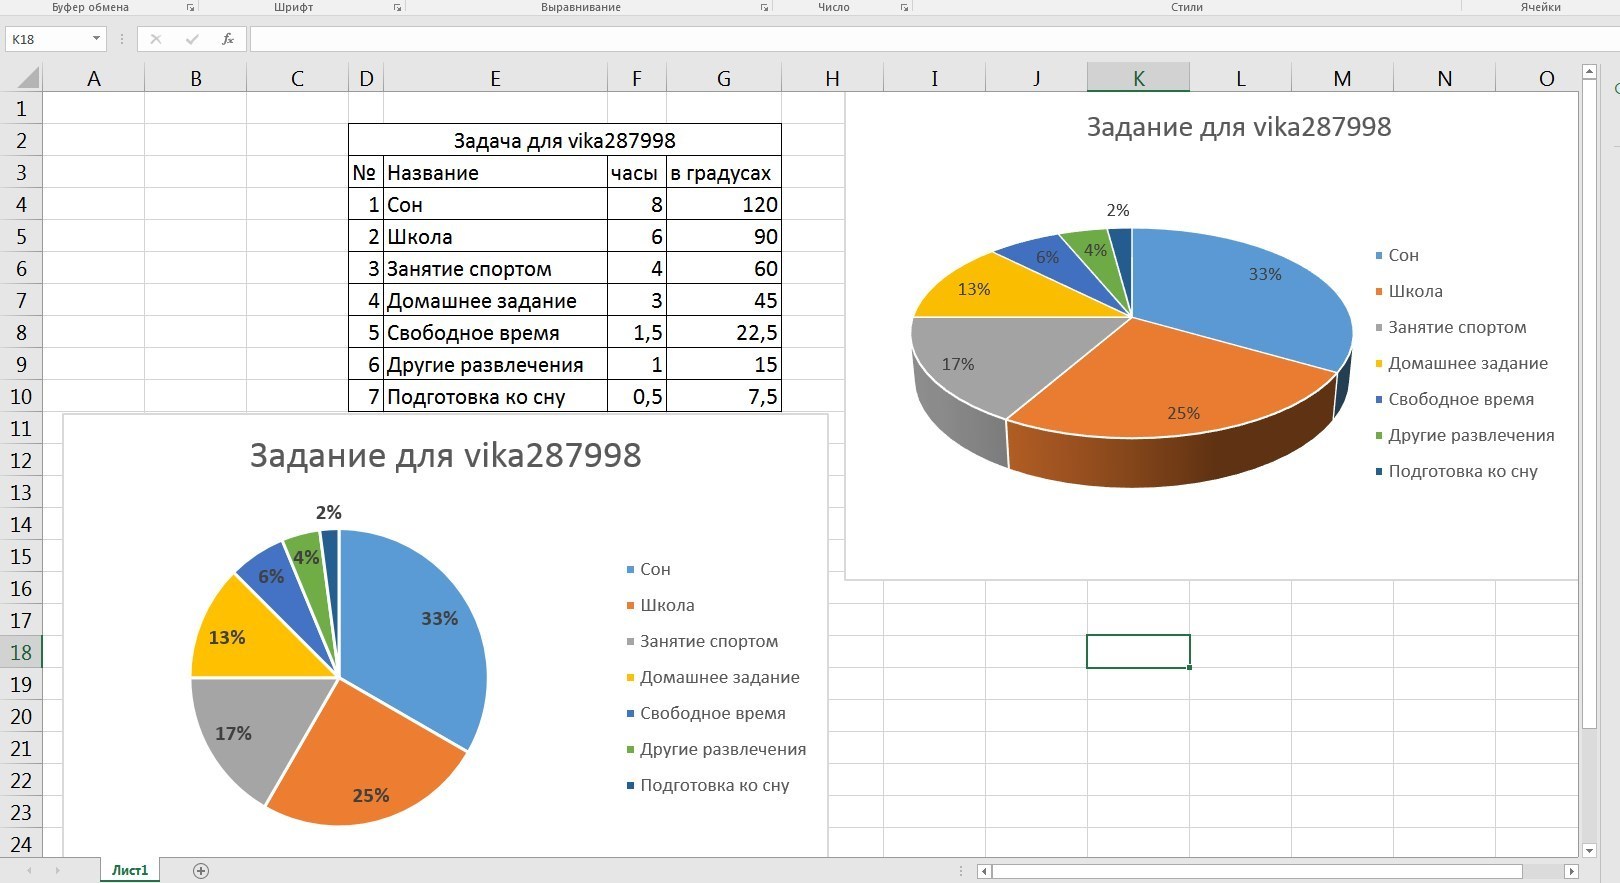Open the Выравнивание group dialog launcher
Image resolution: width=1620 pixels, height=883 pixels.
(x=764, y=7)
